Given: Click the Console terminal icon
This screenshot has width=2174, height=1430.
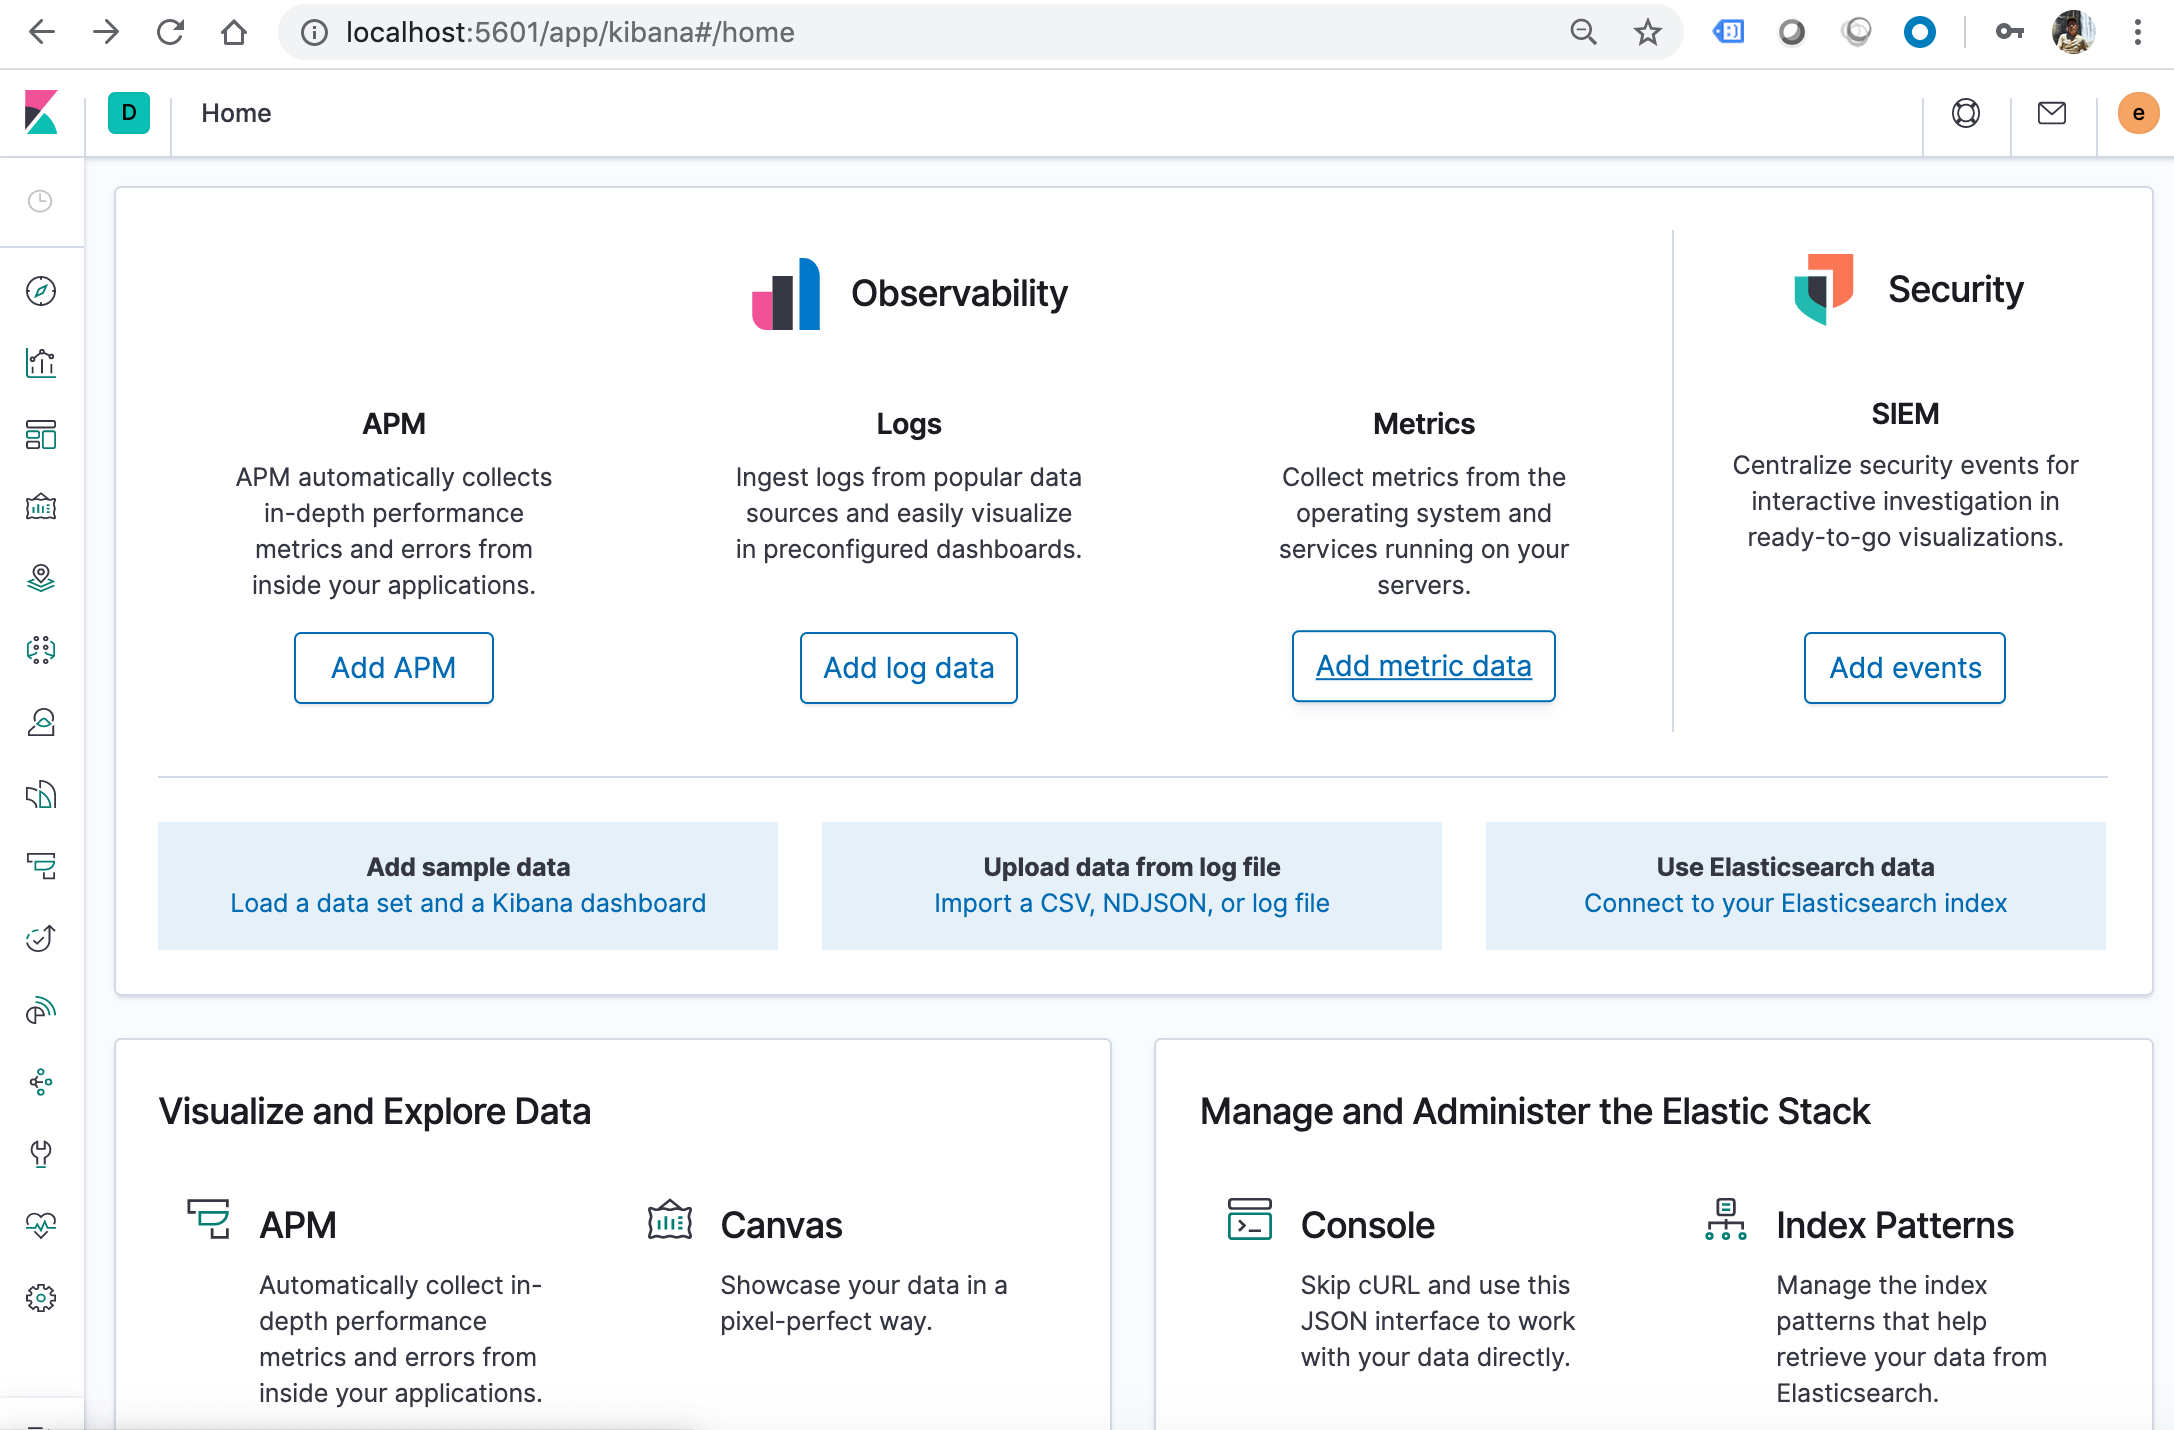Looking at the screenshot, I should click(1249, 1219).
